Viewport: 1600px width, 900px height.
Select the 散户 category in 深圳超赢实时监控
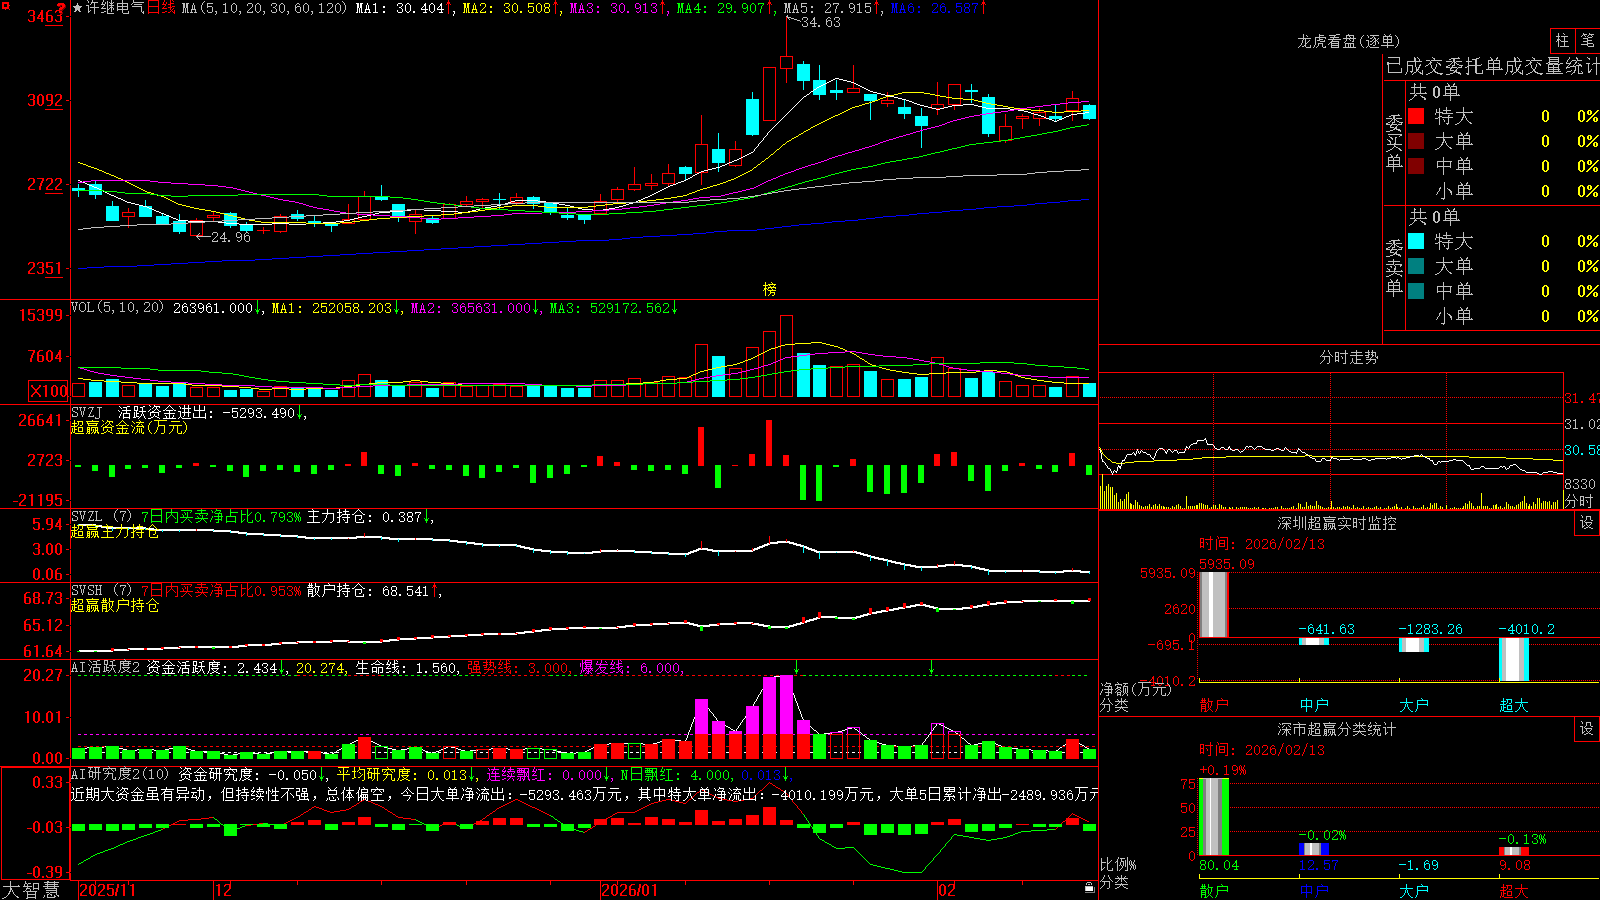click(1214, 705)
